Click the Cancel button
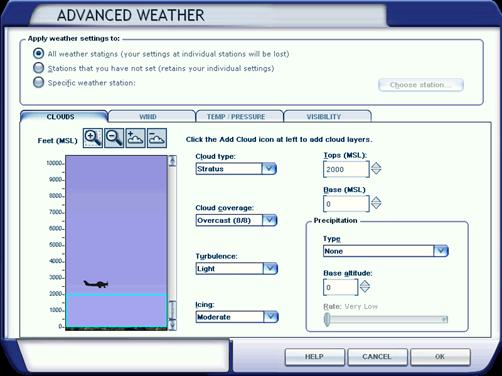Viewport: 502px width, 376px height. coord(377,357)
